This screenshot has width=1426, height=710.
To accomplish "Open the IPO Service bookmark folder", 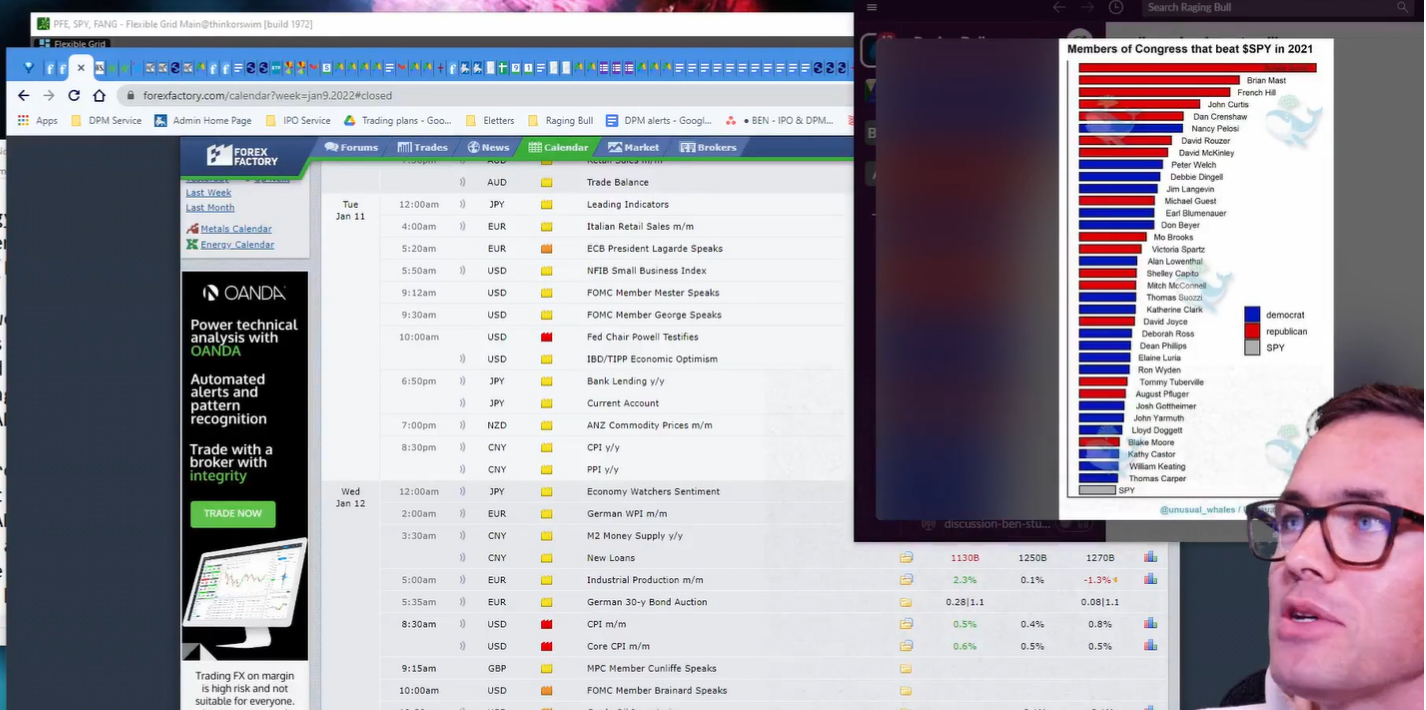I will pyautogui.click(x=297, y=120).
